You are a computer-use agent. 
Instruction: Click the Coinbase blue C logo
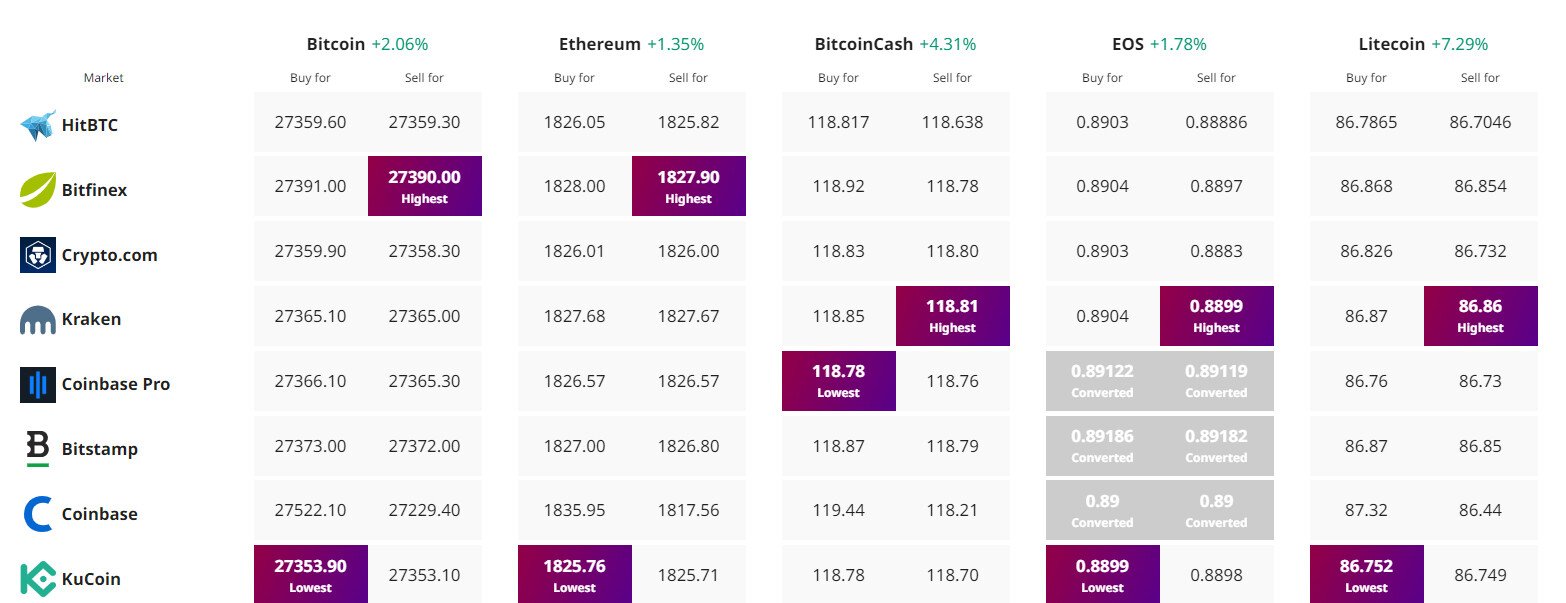(x=38, y=514)
